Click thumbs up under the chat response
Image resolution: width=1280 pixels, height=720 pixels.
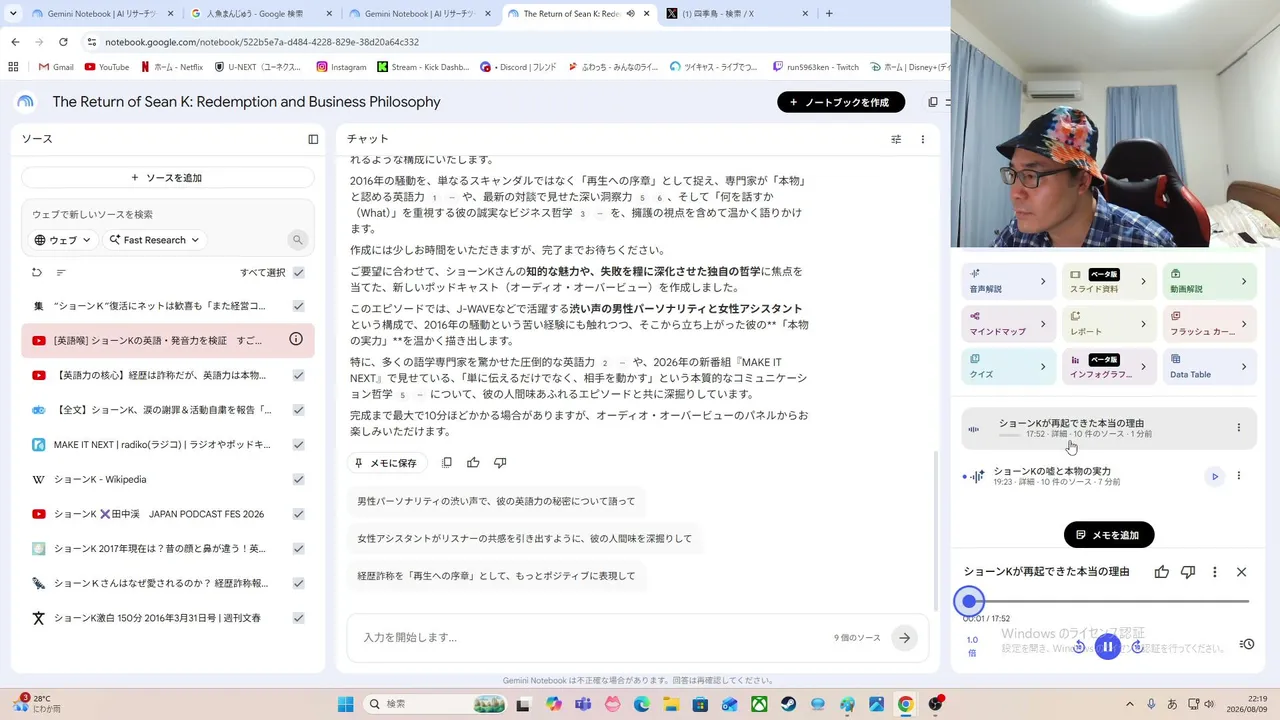[473, 463]
